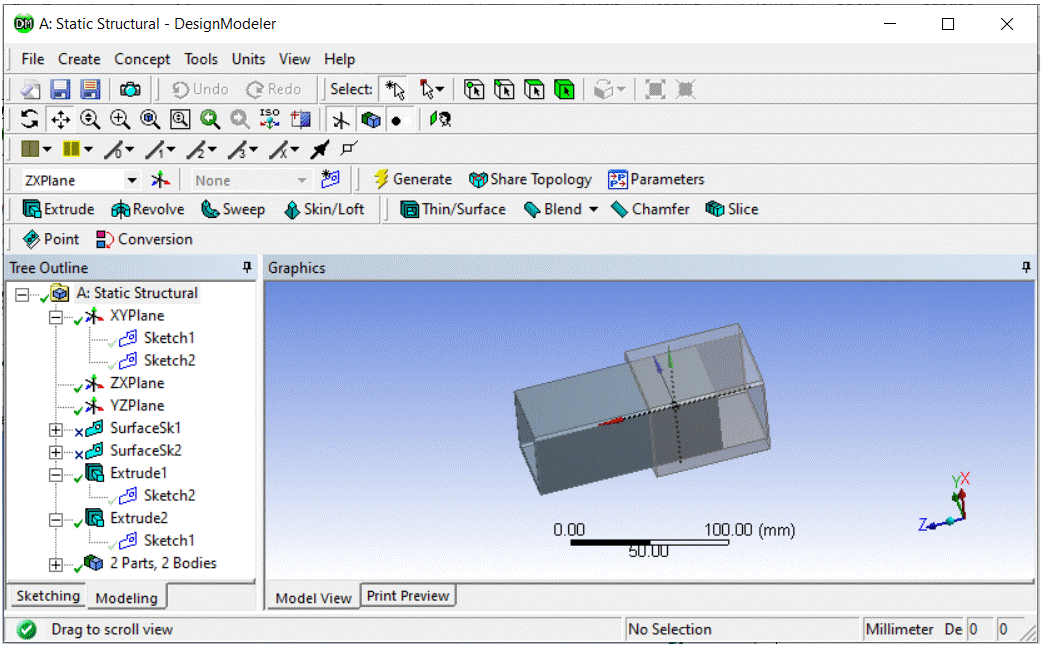Screen dimensions: 1042x645
Task: Click the Point feature icon
Action: click(31, 239)
